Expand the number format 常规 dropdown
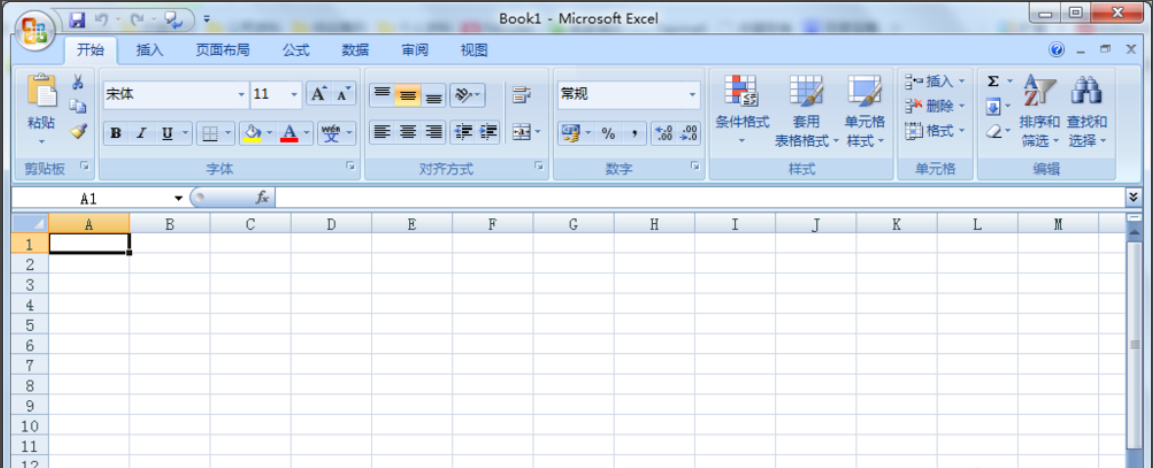The height and width of the screenshot is (468, 1153). pyautogui.click(x=693, y=95)
